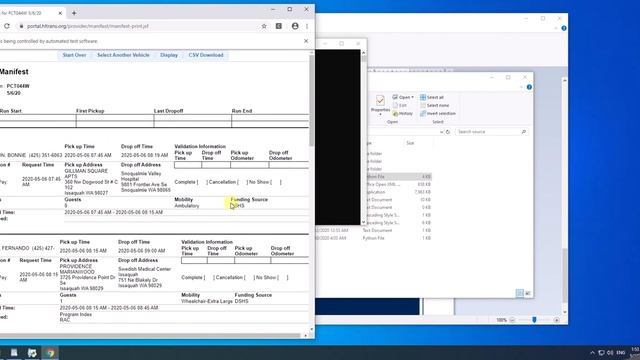Refresh the File Explorer folder view
This screenshot has width=640, height=360.
(448, 132)
